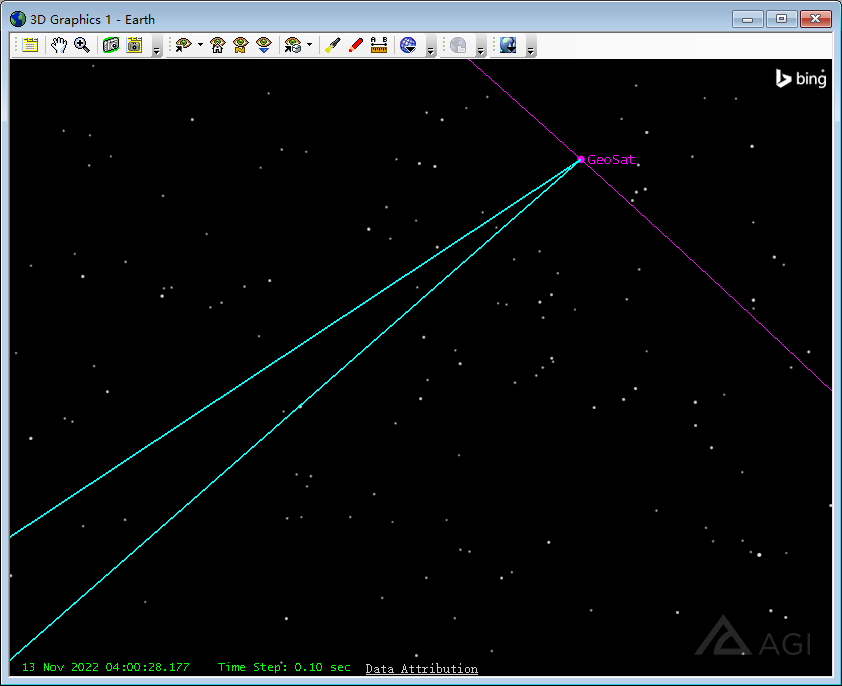
Task: Open the 3D Graphics properties icon
Action: click(31, 45)
